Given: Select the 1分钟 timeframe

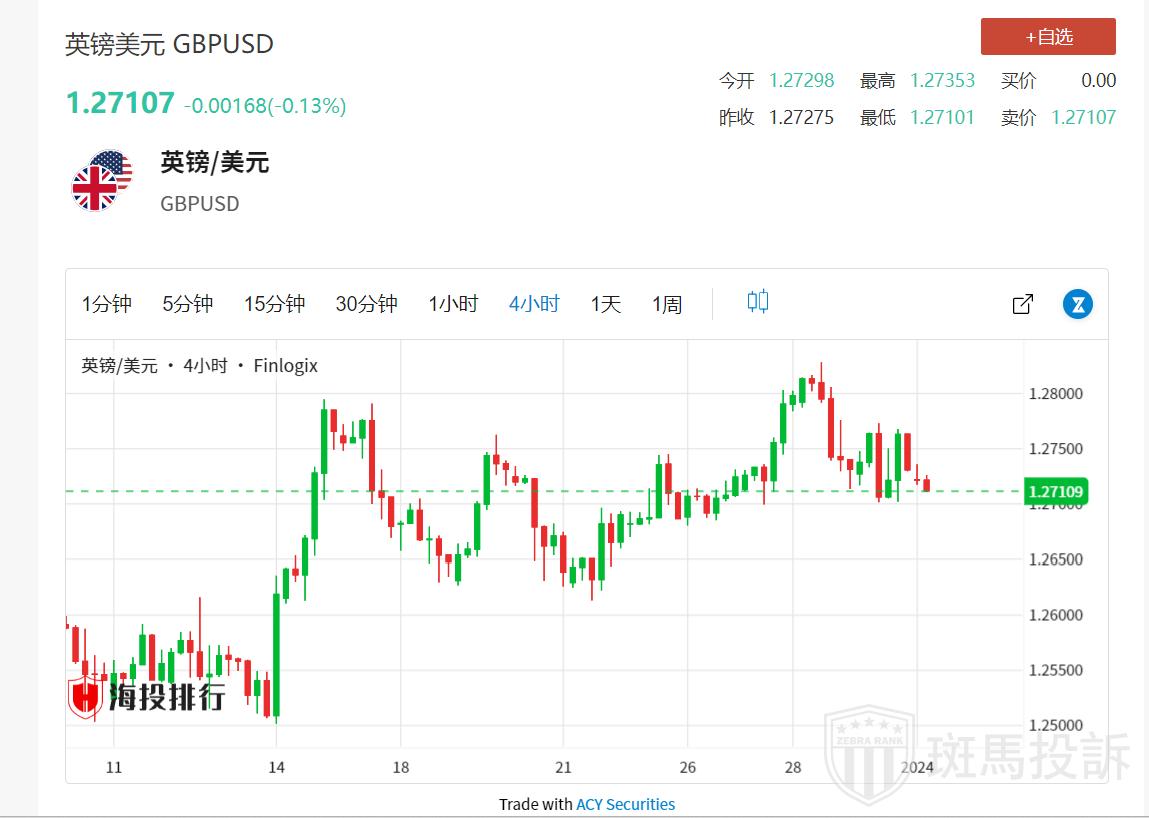Looking at the screenshot, I should click(107, 304).
